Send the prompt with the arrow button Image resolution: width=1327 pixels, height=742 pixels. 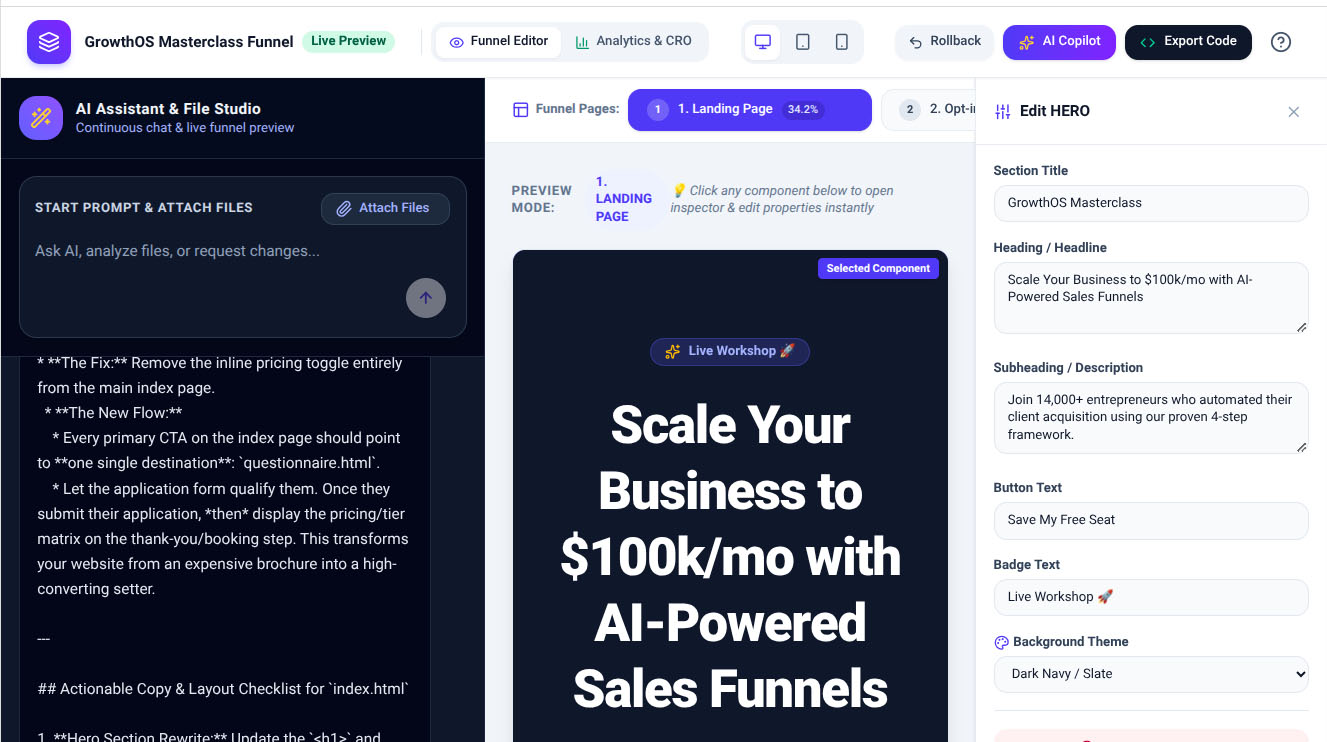(x=426, y=298)
